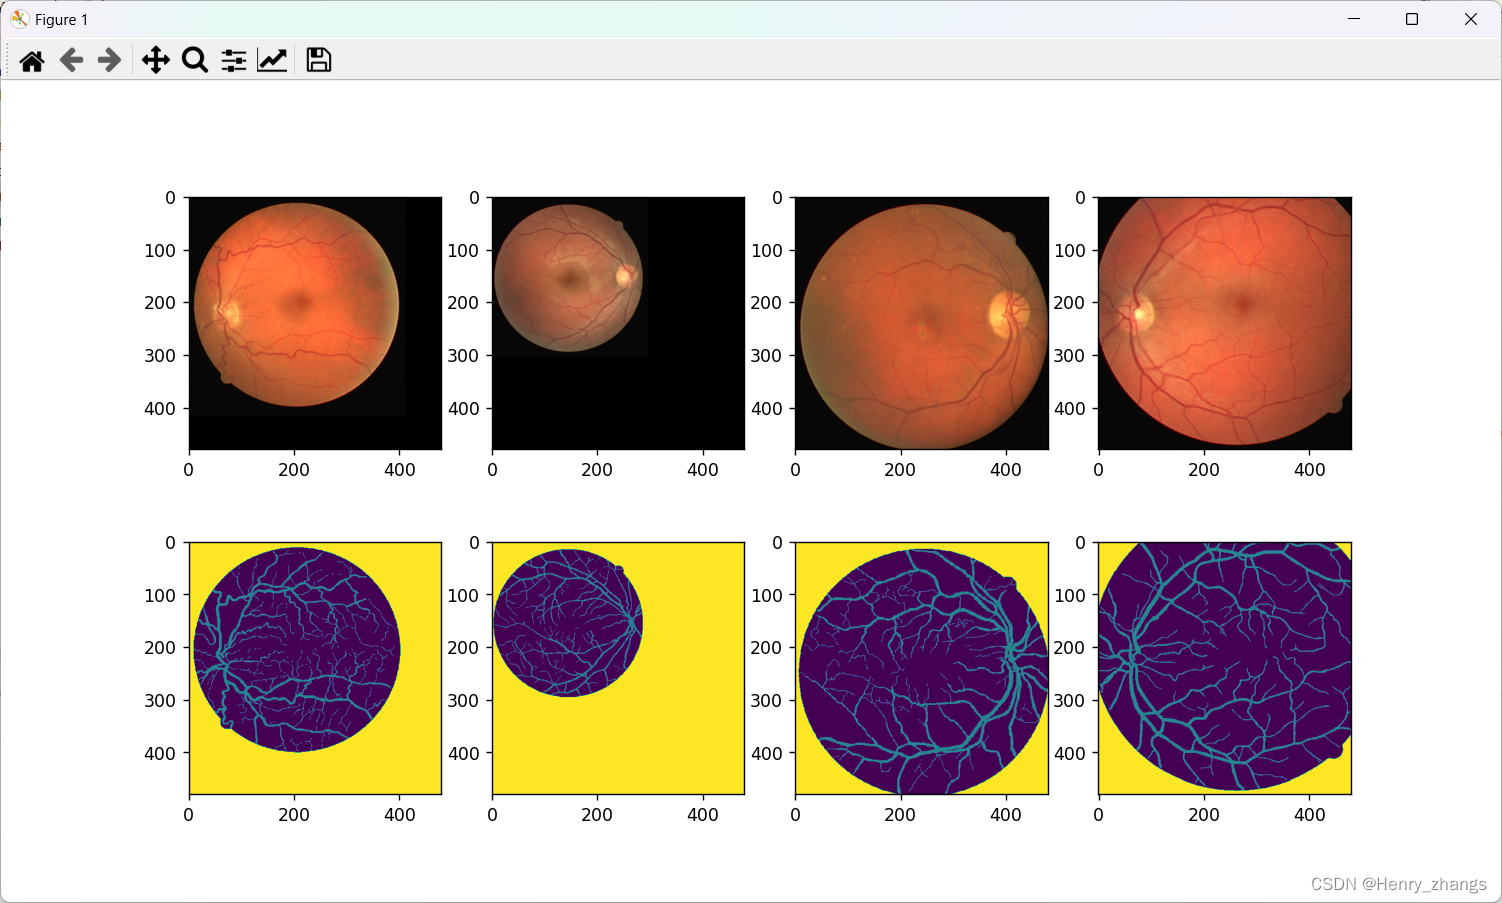Save the figure with the disk icon

click(x=319, y=61)
